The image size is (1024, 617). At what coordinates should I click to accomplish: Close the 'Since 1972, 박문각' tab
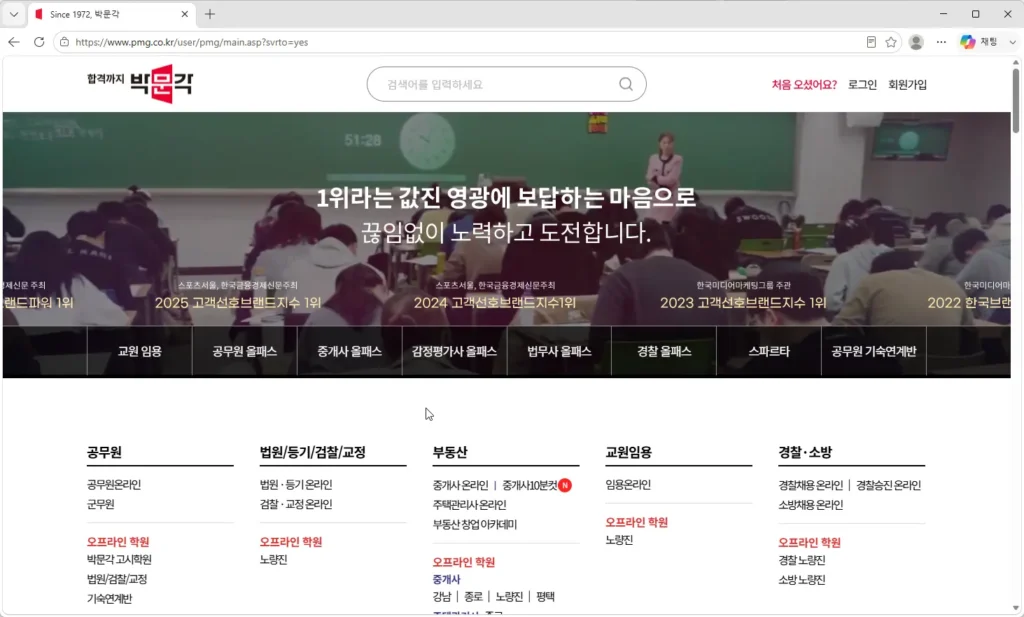pos(184,14)
